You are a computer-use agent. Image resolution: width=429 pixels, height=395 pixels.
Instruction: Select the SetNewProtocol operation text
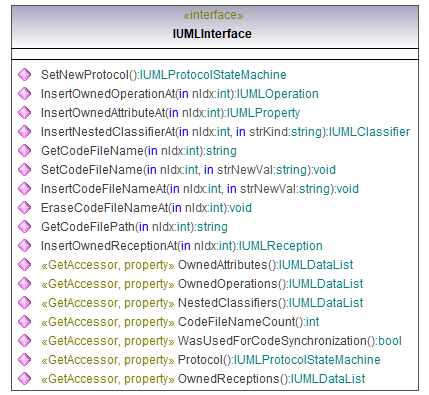pyautogui.click(x=164, y=75)
